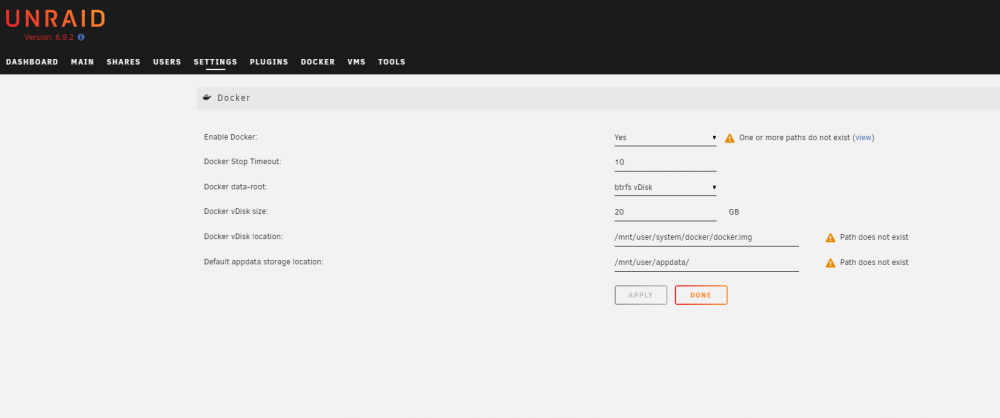Click the Done button
Image resolution: width=1000 pixels, height=418 pixels.
tap(701, 295)
